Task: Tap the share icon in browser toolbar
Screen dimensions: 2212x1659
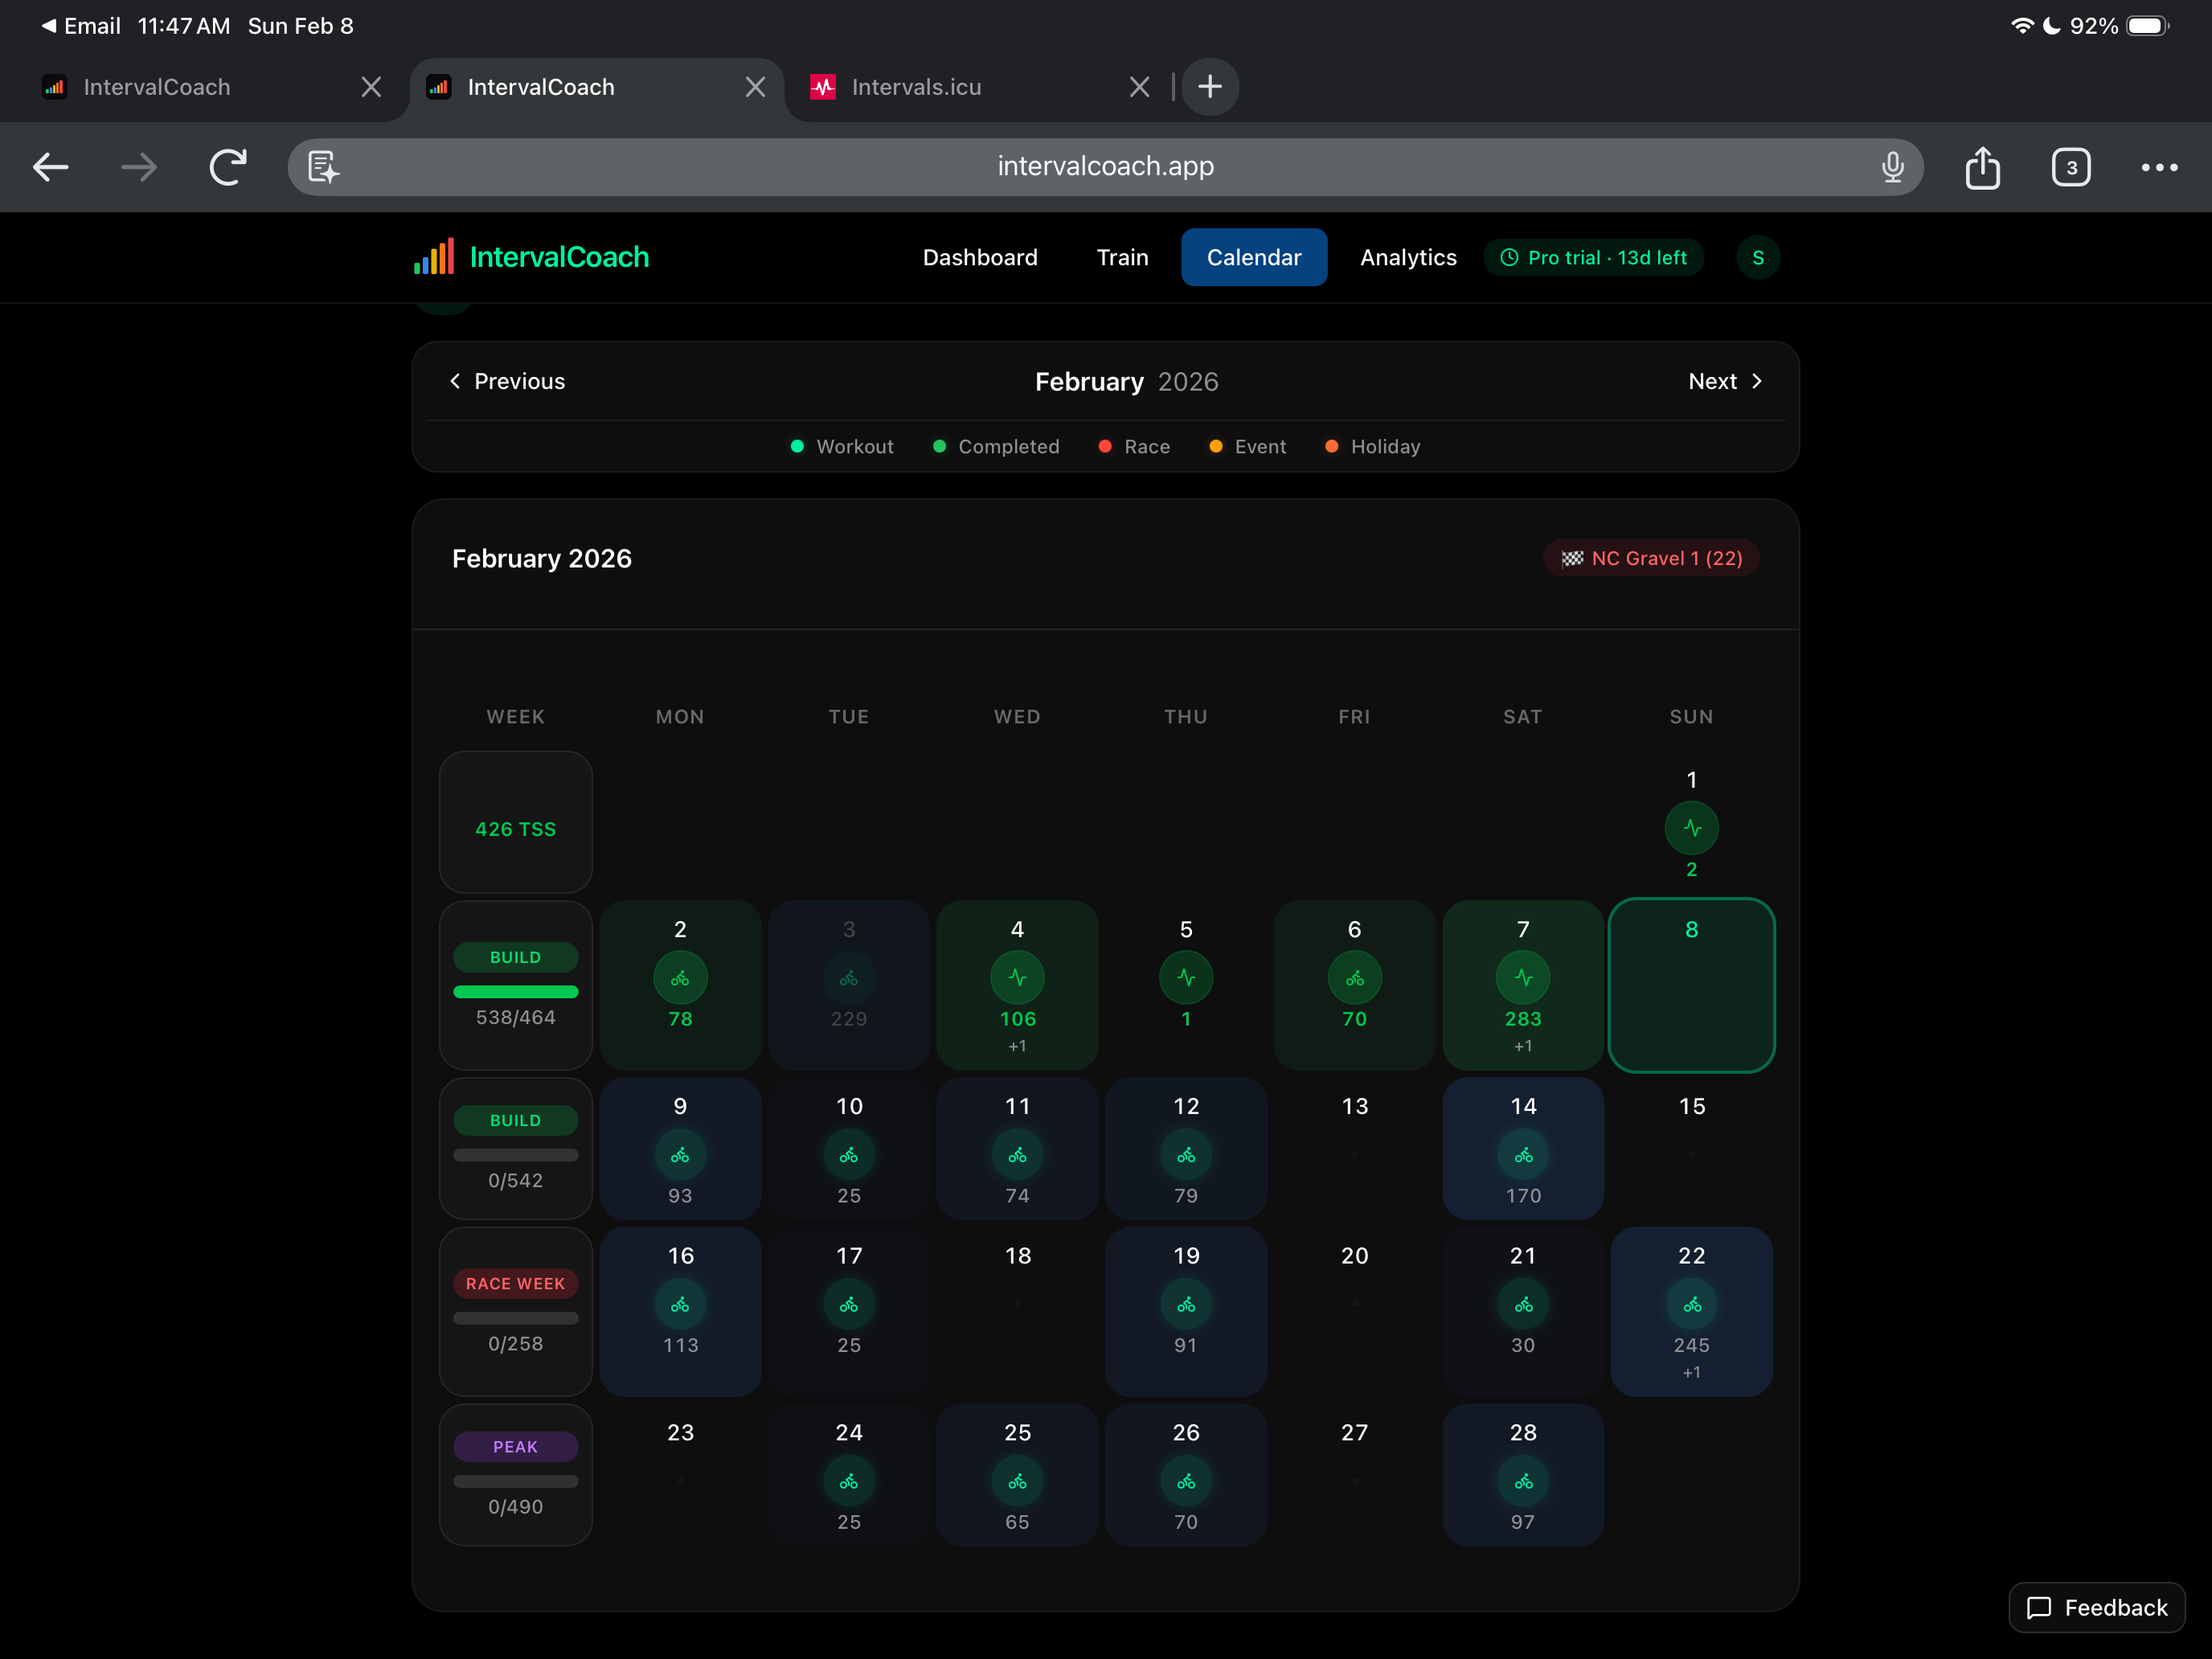Action: [1982, 167]
